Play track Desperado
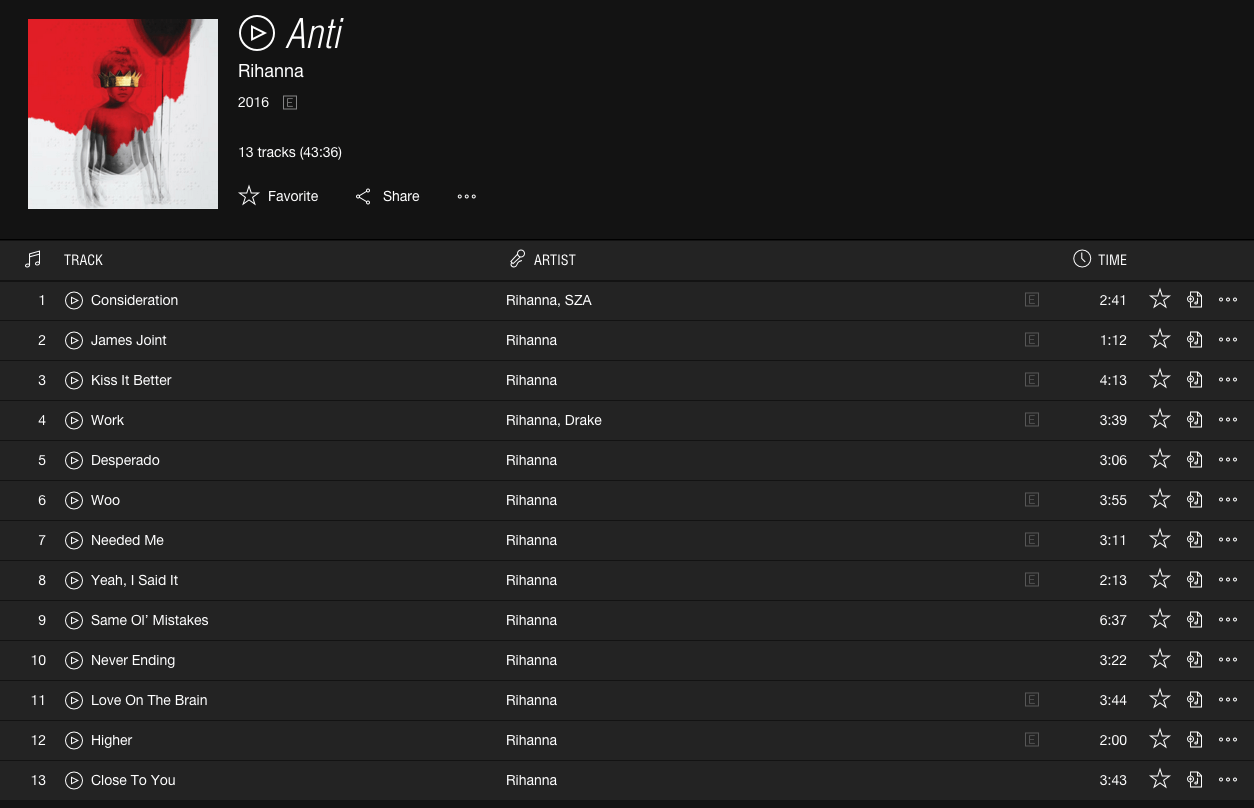 73,460
